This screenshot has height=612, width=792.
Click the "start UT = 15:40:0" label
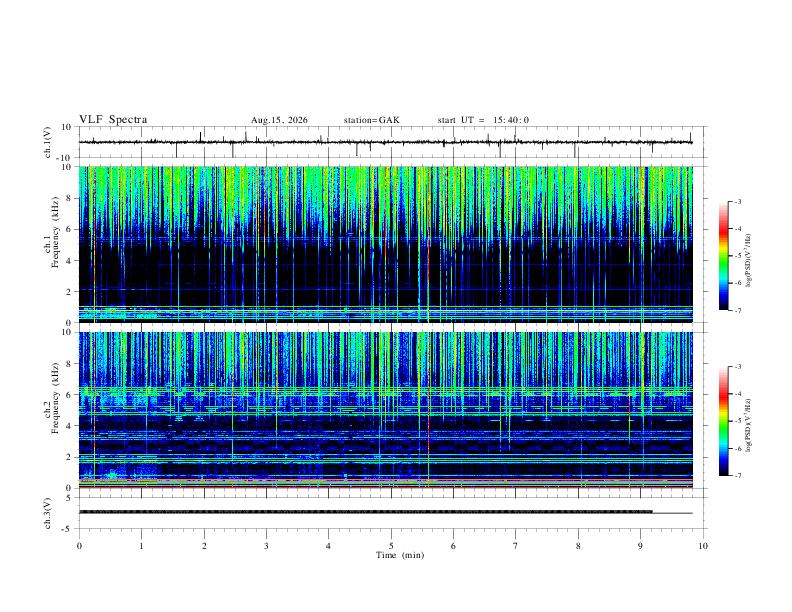pyautogui.click(x=483, y=120)
